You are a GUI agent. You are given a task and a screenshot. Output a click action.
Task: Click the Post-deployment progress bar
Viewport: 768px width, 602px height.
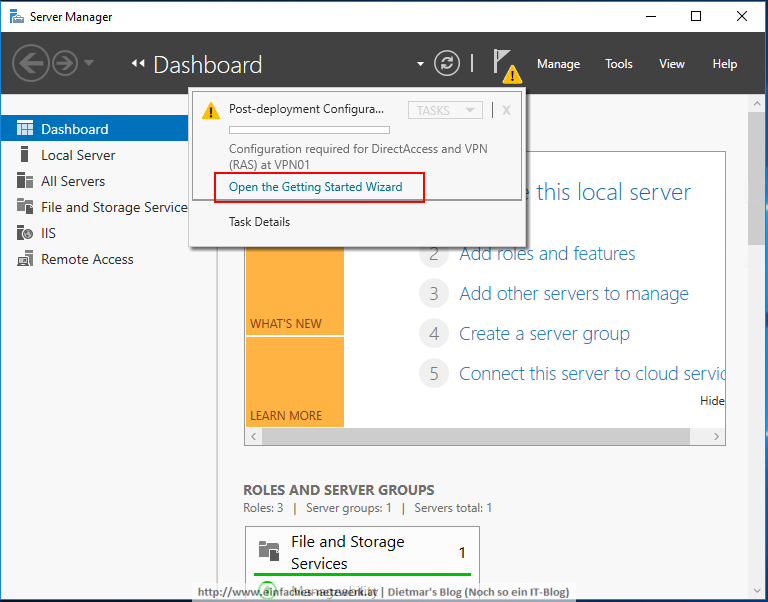[309, 130]
